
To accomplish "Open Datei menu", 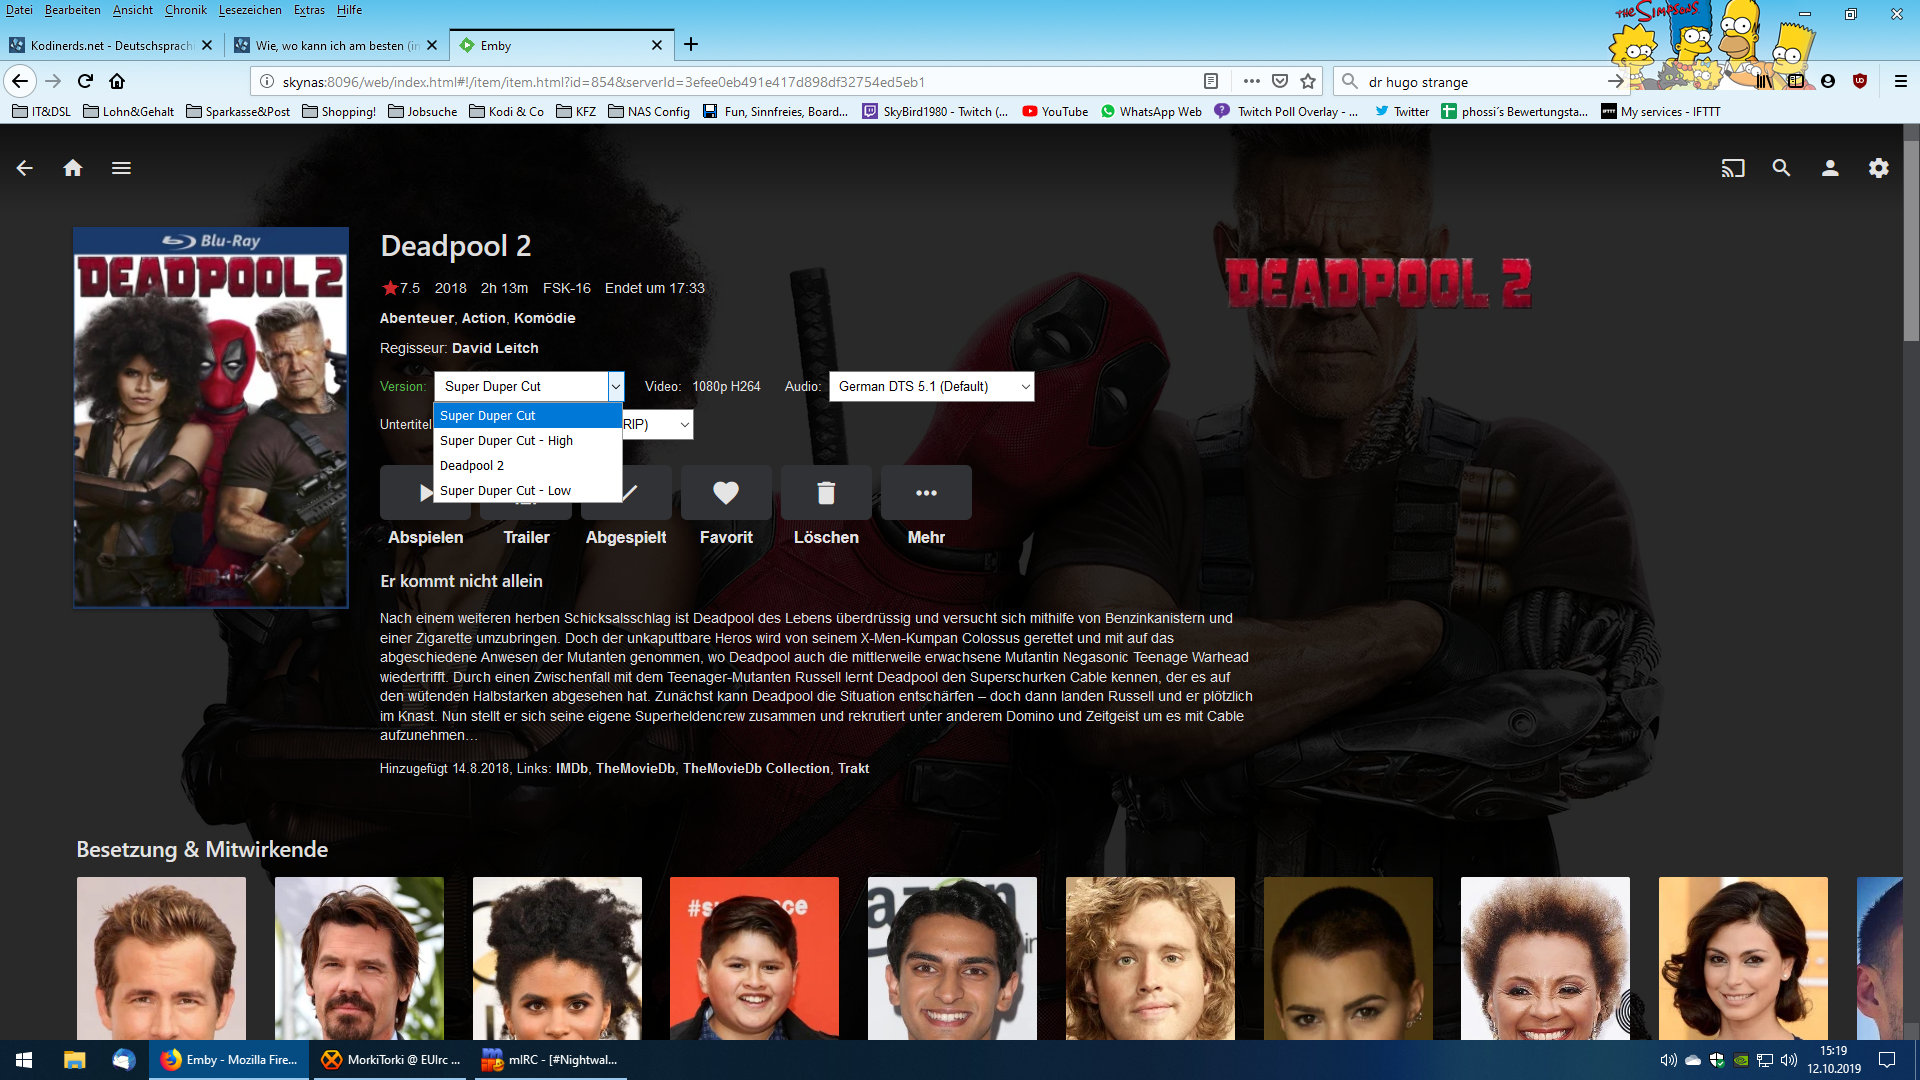I will click(x=19, y=10).
